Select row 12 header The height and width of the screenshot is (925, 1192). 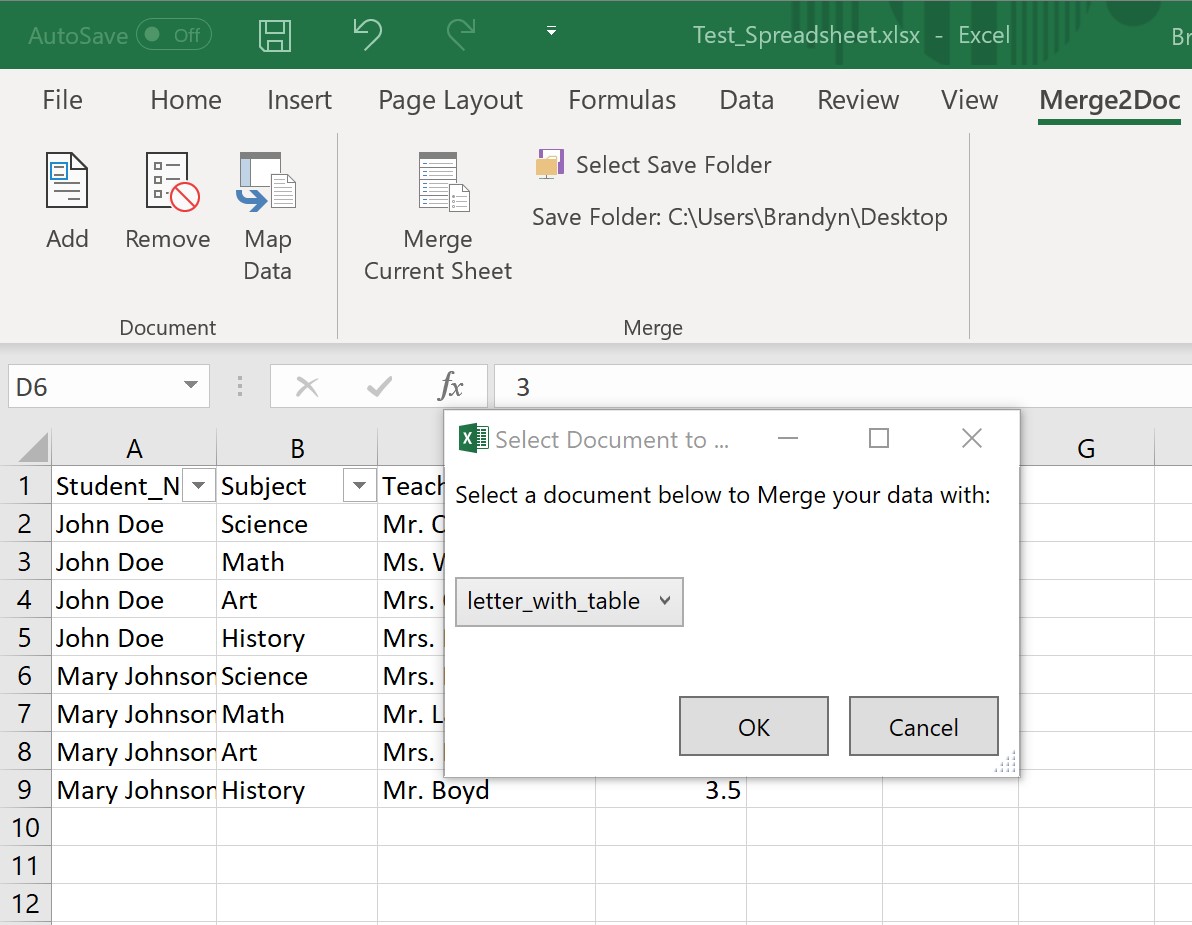coord(25,903)
